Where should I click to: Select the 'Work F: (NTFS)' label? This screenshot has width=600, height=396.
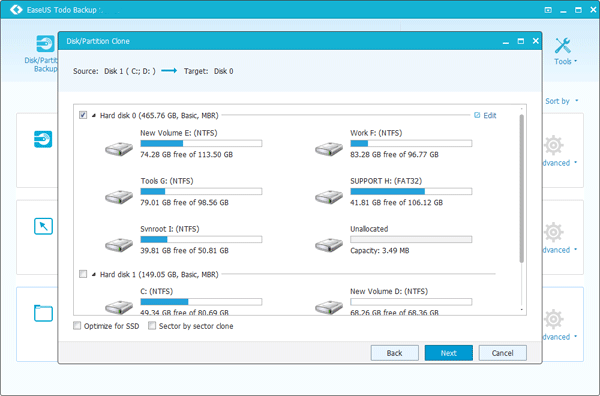tap(376, 133)
